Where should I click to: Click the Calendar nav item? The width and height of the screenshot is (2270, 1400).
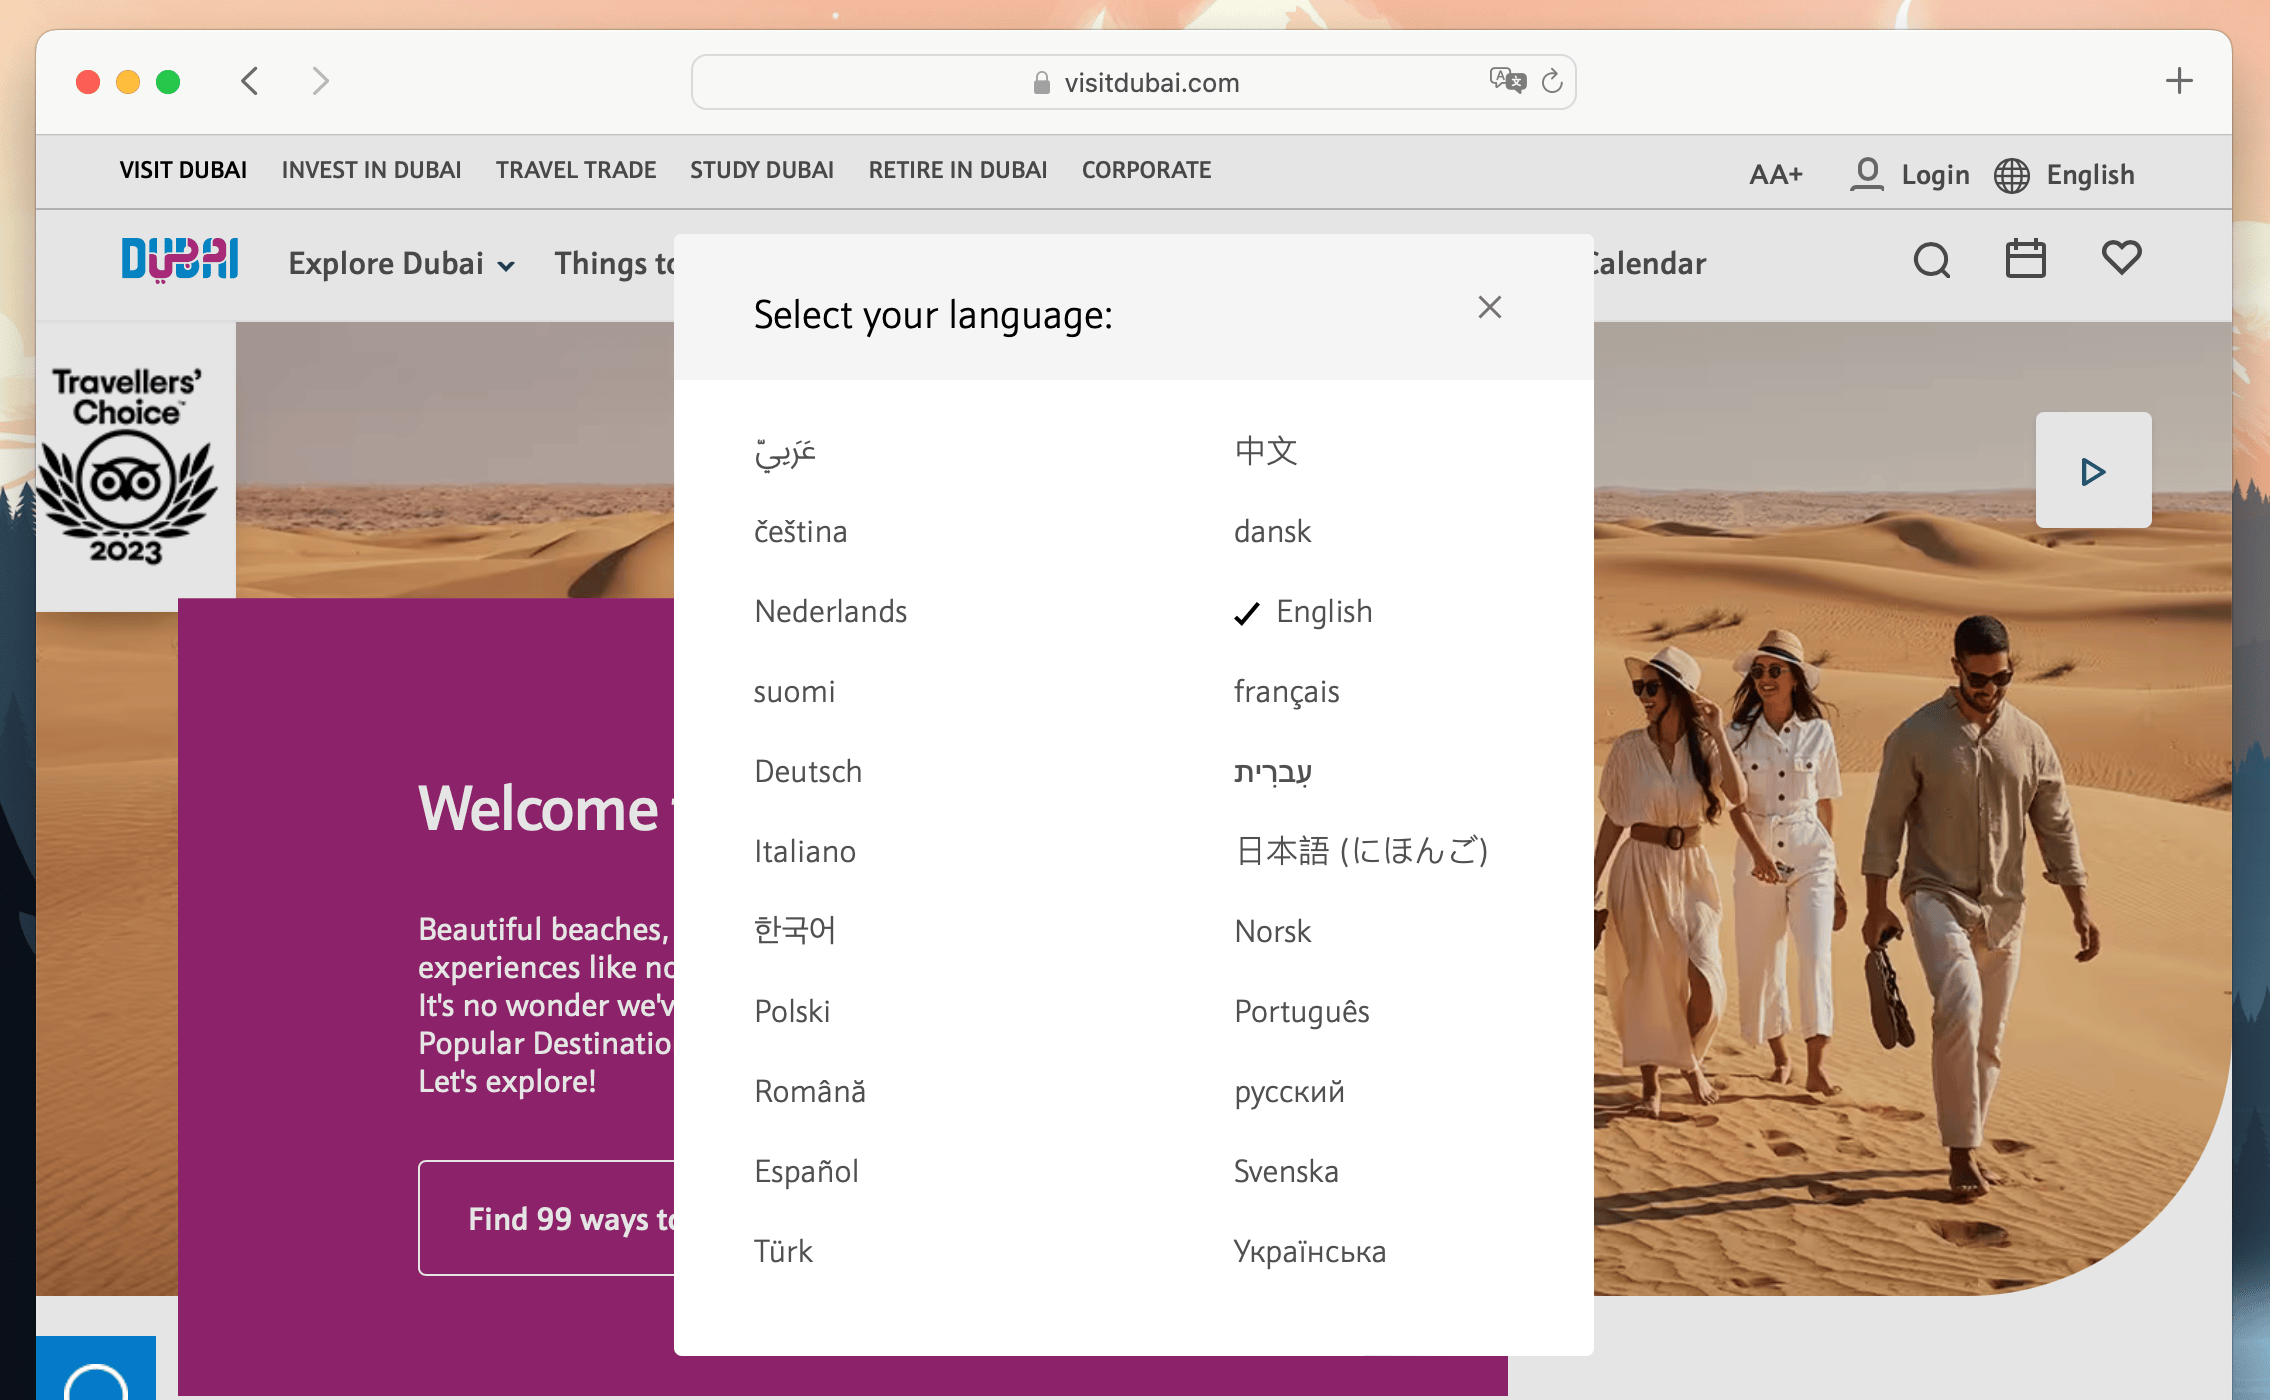1650,263
